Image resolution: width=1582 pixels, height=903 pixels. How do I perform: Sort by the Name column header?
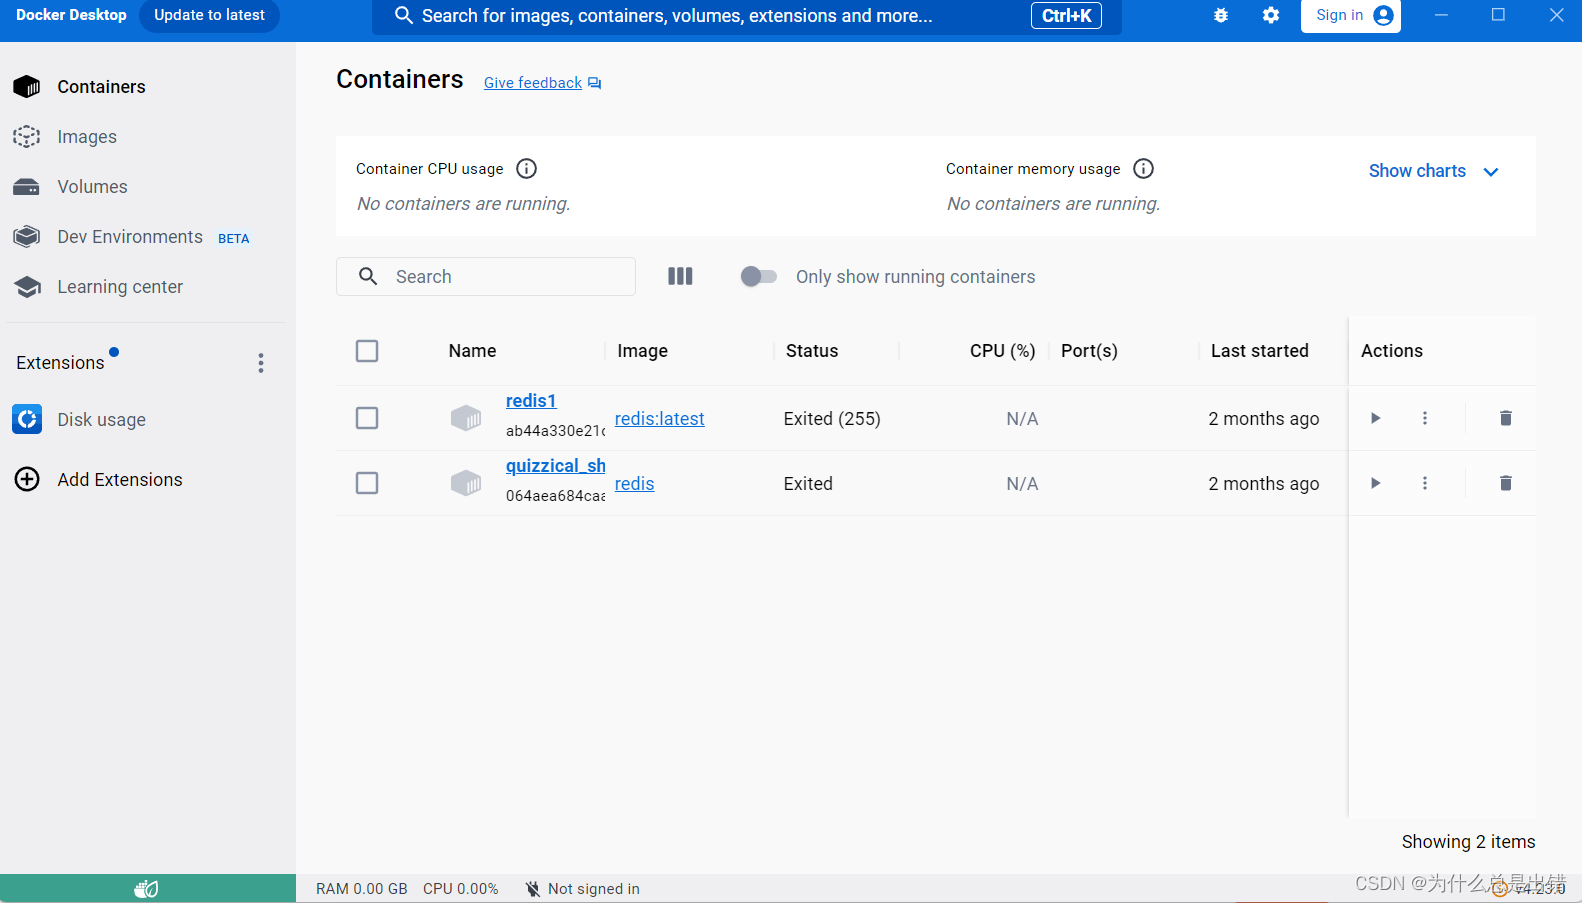click(472, 351)
